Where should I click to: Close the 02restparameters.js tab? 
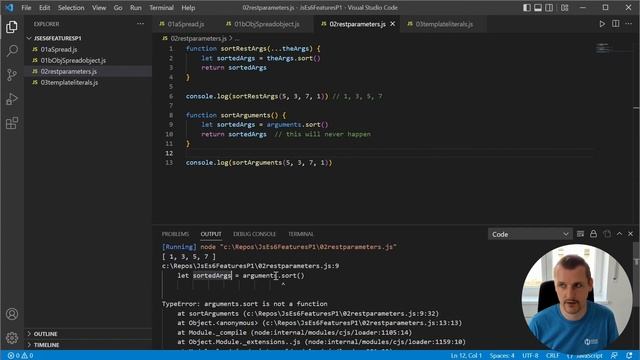(x=393, y=24)
